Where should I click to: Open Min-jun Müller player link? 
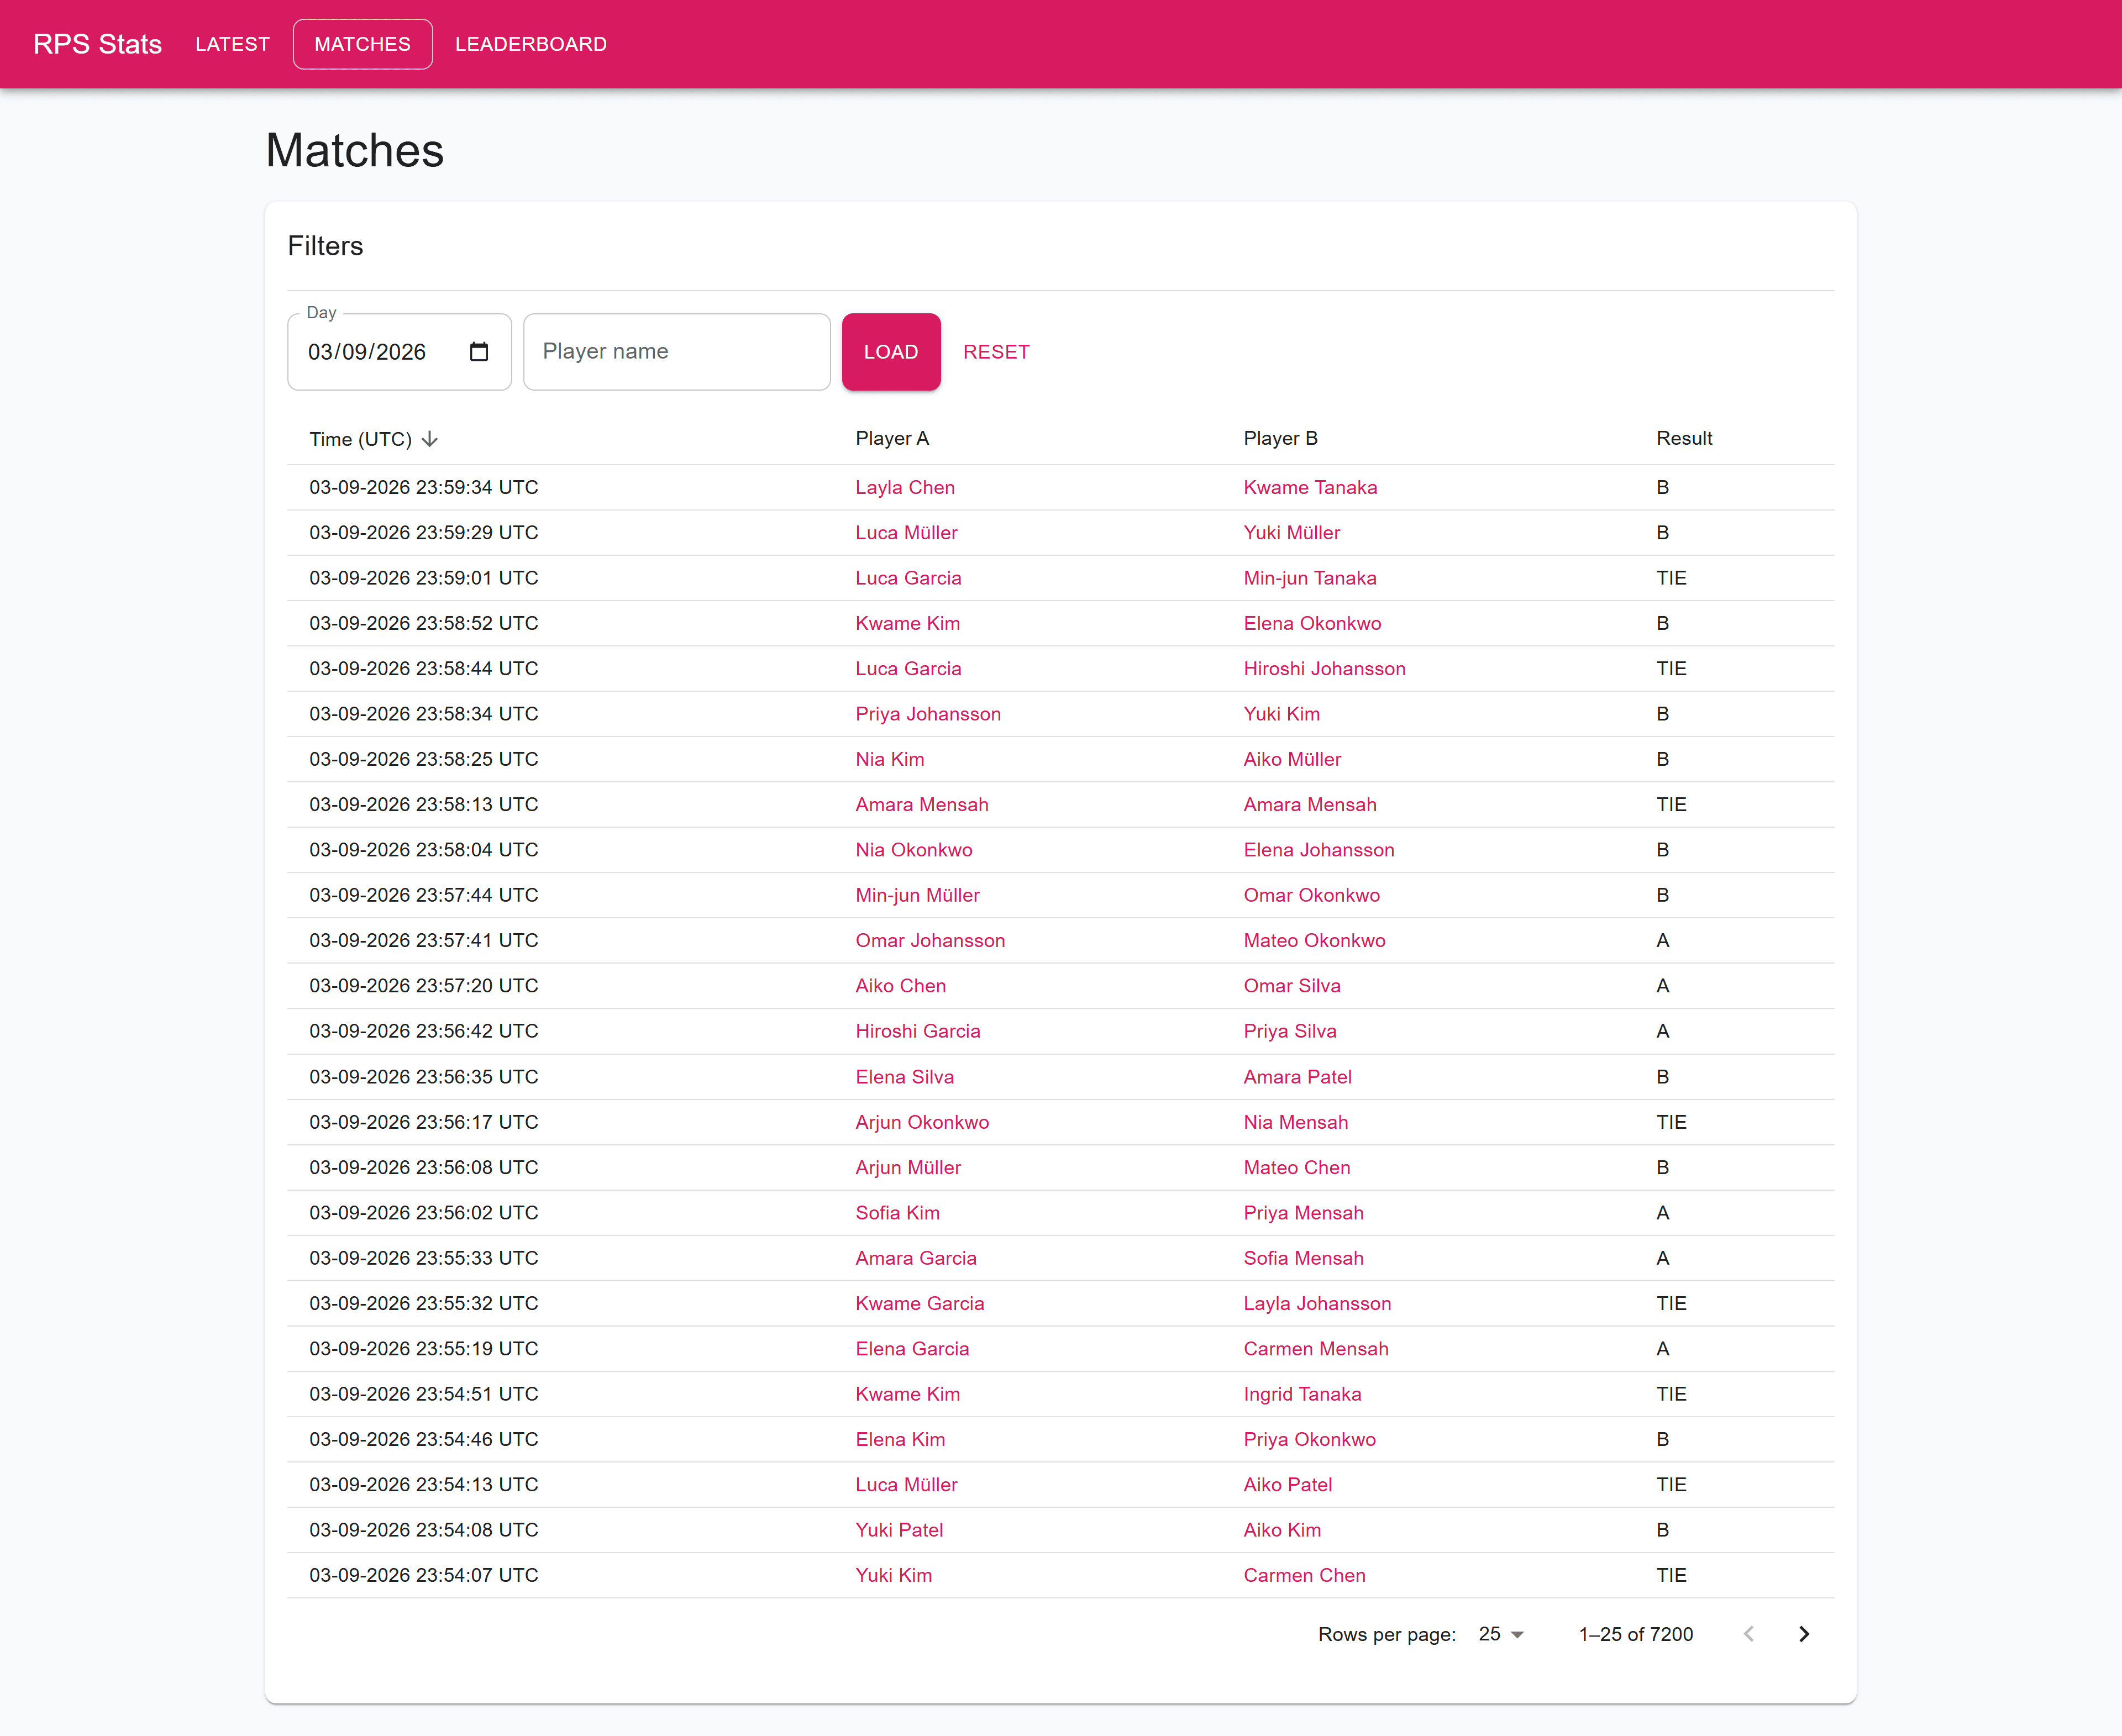(917, 895)
